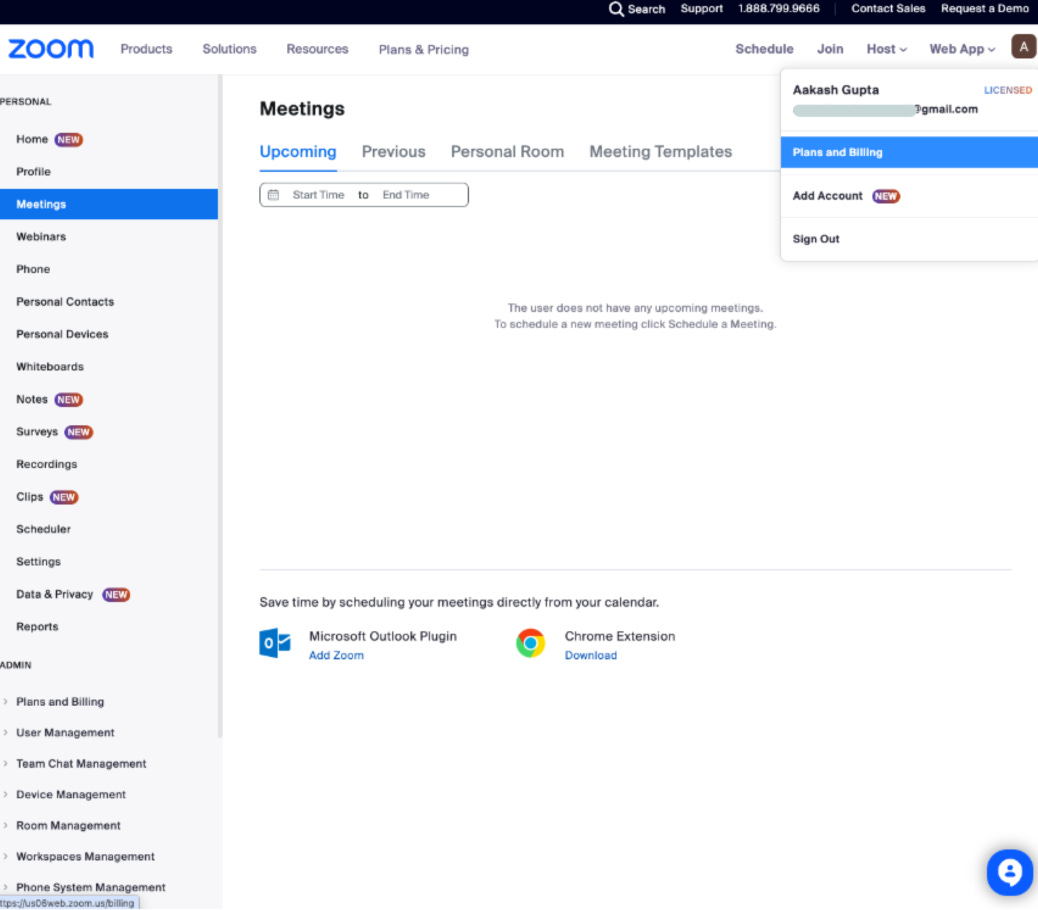Screen dimensions: 1038x910
Task: Switch to the Upcoming tab
Action: [298, 152]
